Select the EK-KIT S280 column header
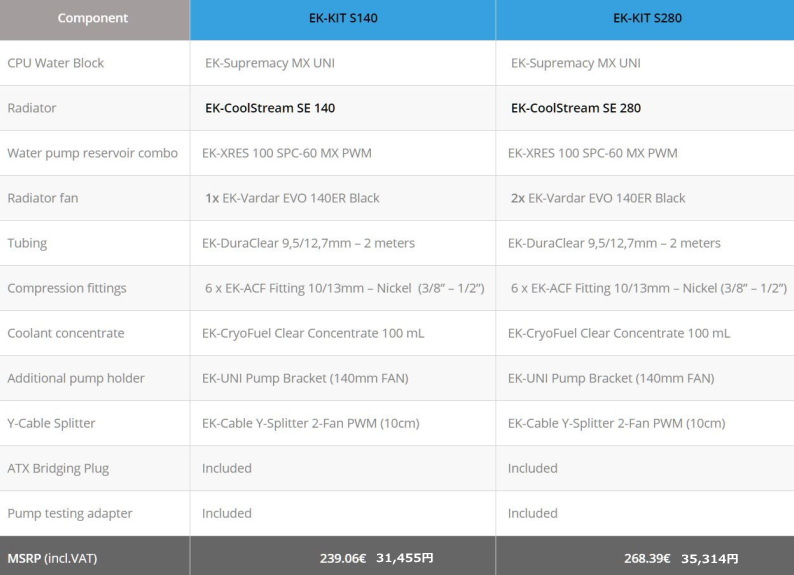The height and width of the screenshot is (575, 794). [647, 18]
